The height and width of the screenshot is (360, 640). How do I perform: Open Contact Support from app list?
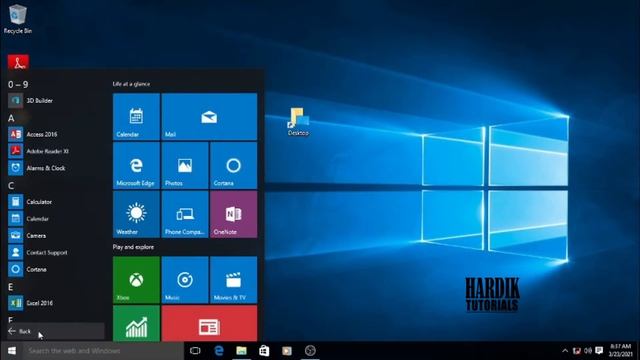[56, 253]
